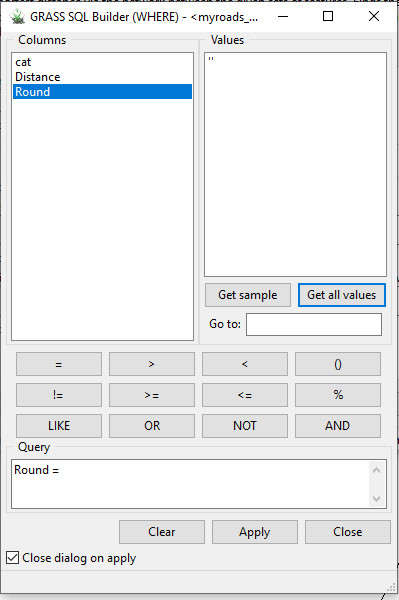The image size is (399, 600).
Task: Add parentheses to the query
Action: pos(338,364)
